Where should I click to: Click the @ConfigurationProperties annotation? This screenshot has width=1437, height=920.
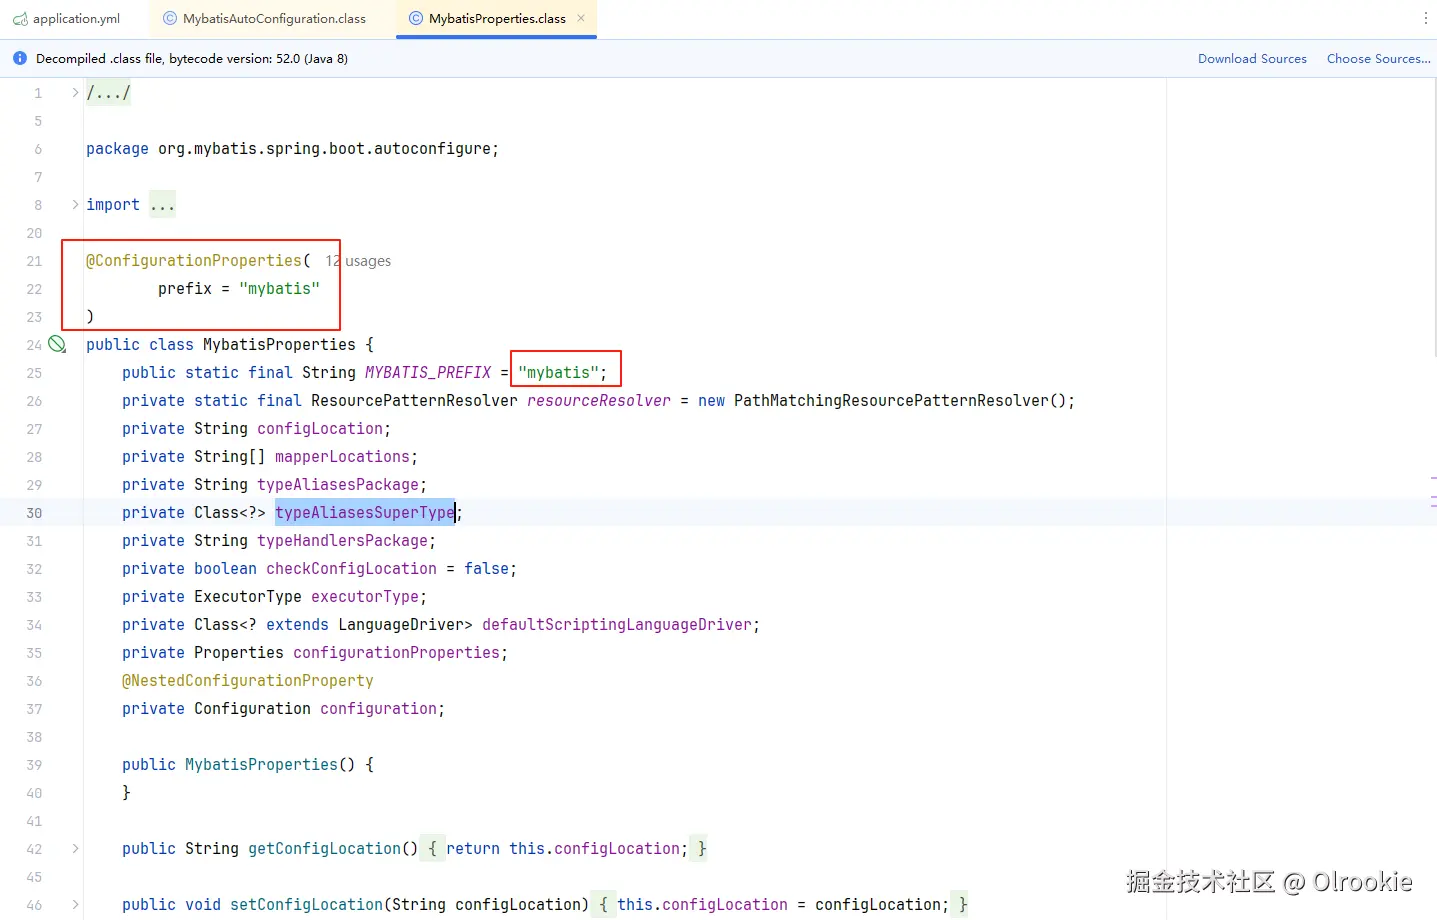194,261
